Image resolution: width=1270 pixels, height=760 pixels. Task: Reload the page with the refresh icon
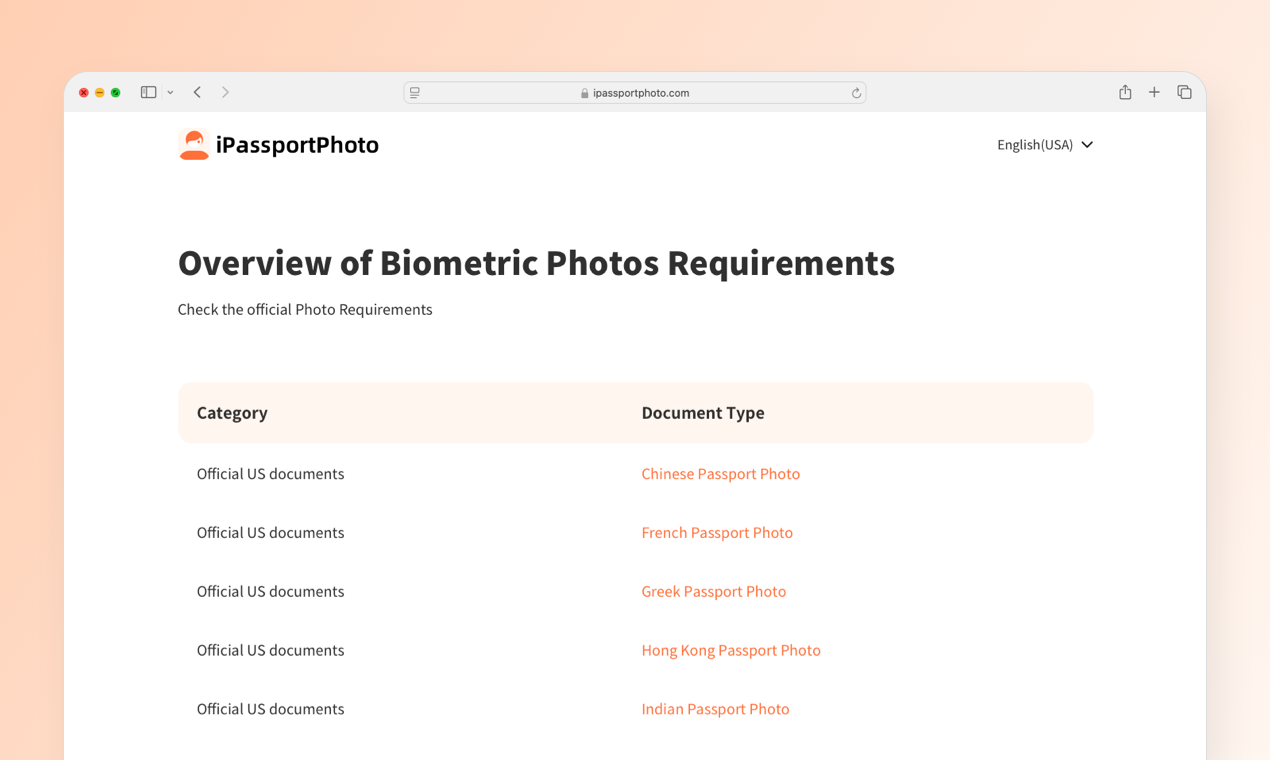tap(856, 93)
